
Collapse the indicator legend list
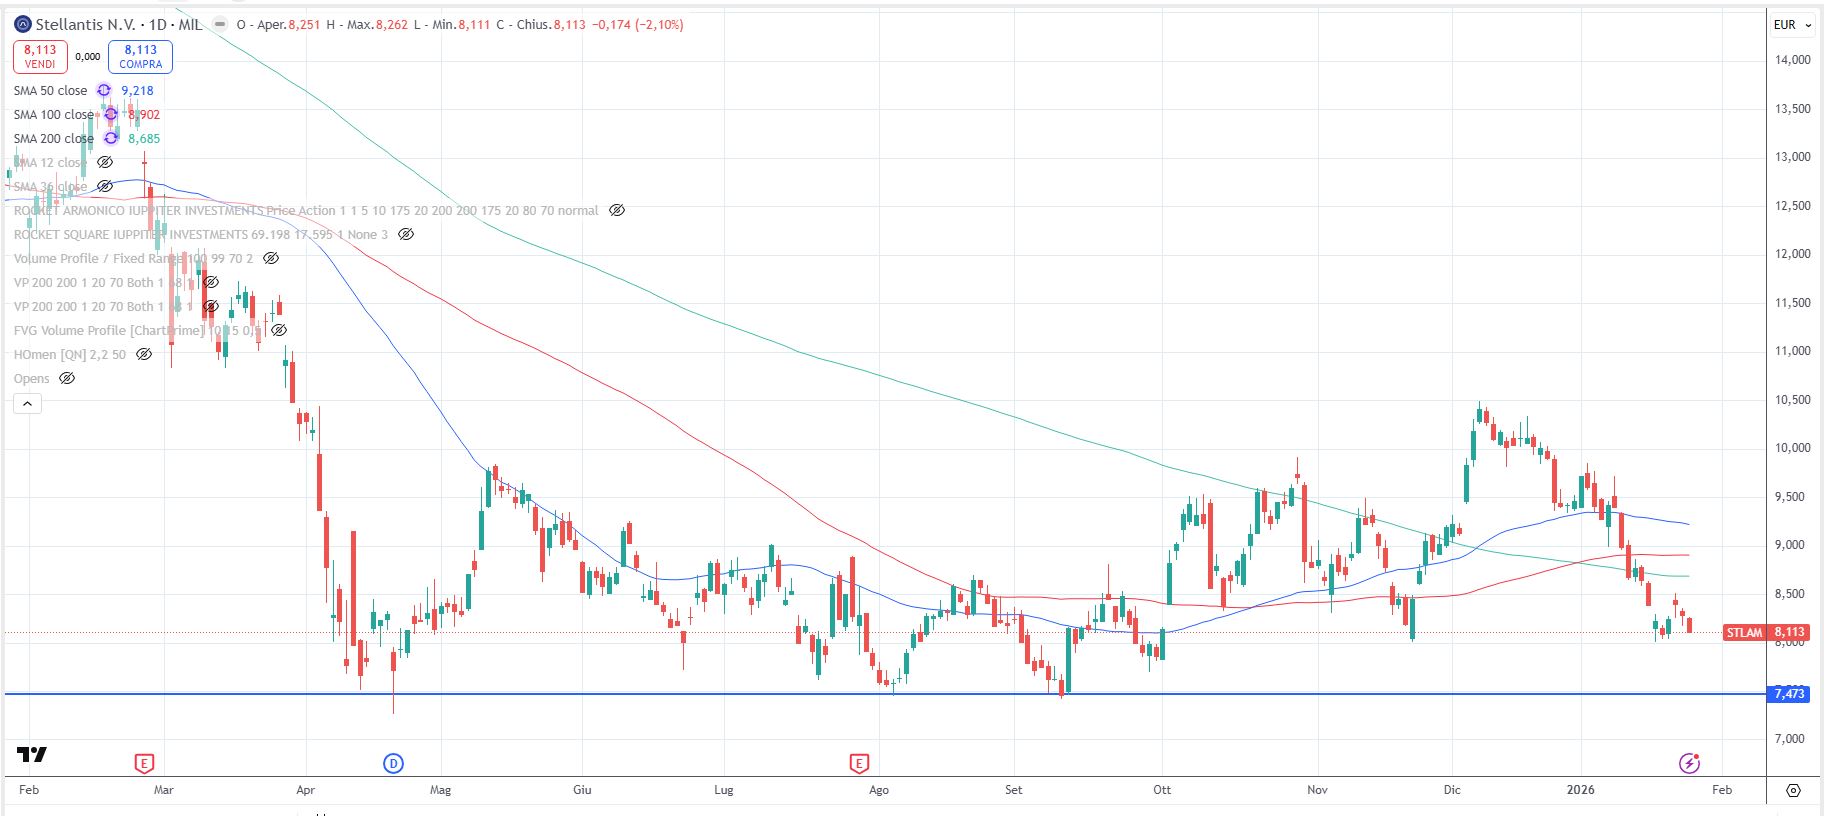[27, 404]
